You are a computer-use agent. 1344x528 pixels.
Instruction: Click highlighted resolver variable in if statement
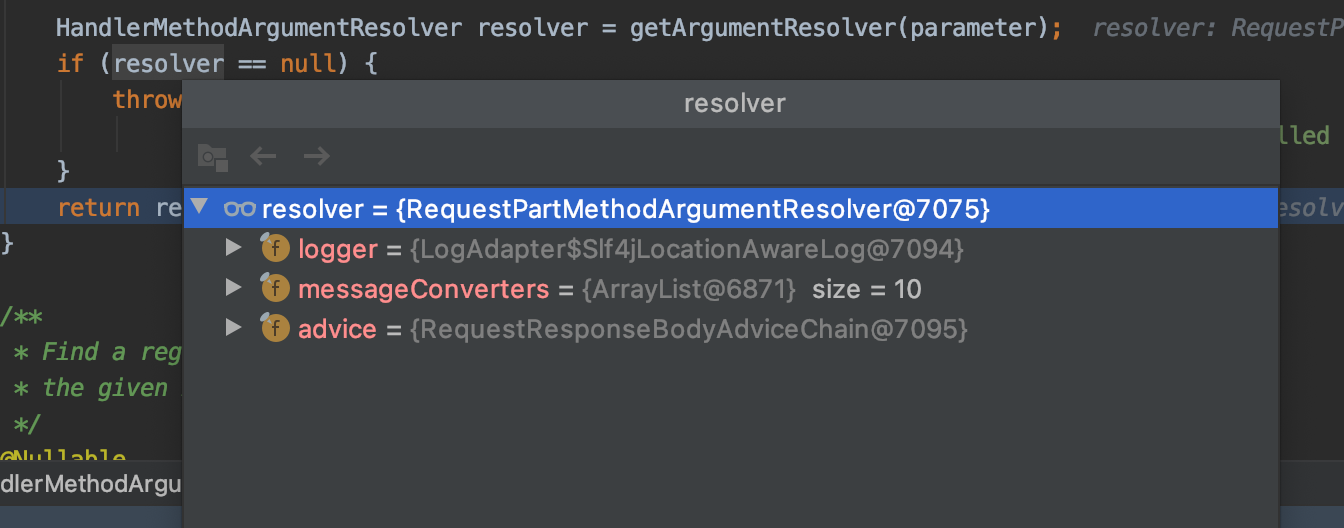pos(168,65)
